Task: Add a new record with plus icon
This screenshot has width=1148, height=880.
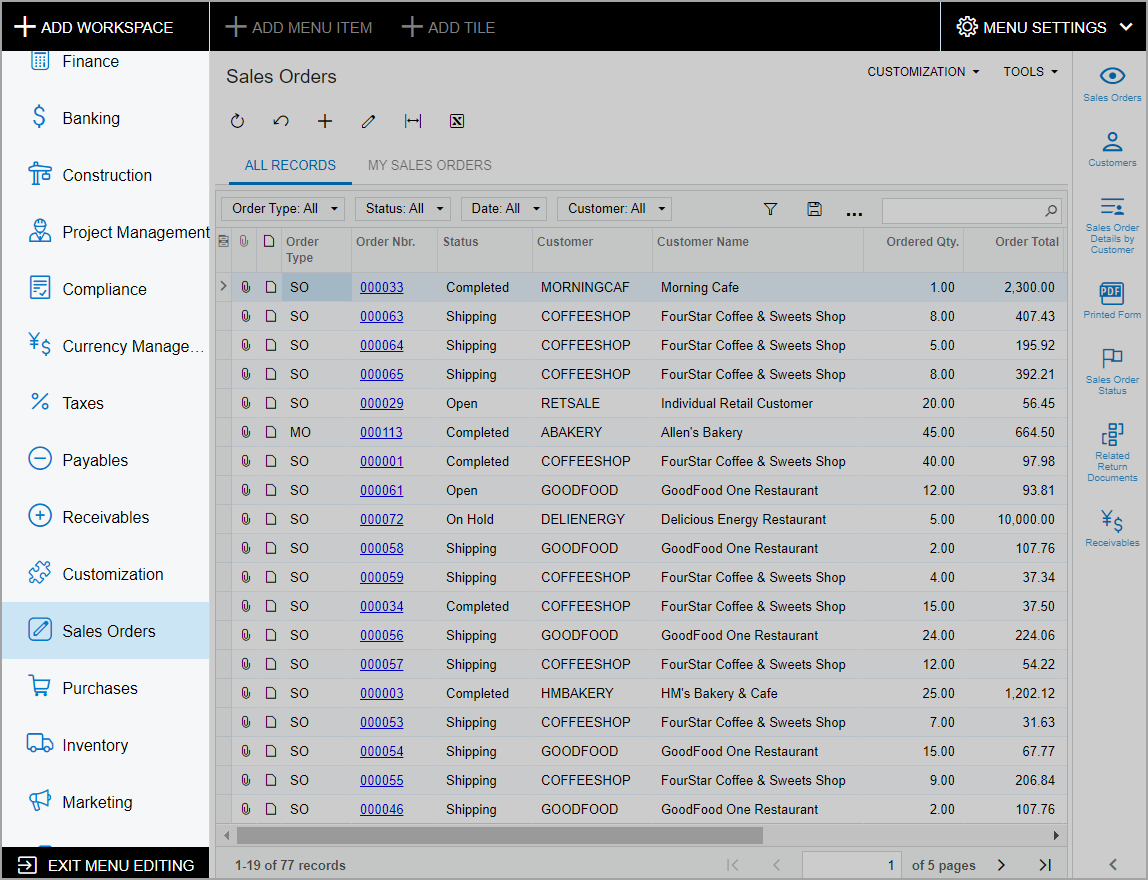Action: [325, 121]
